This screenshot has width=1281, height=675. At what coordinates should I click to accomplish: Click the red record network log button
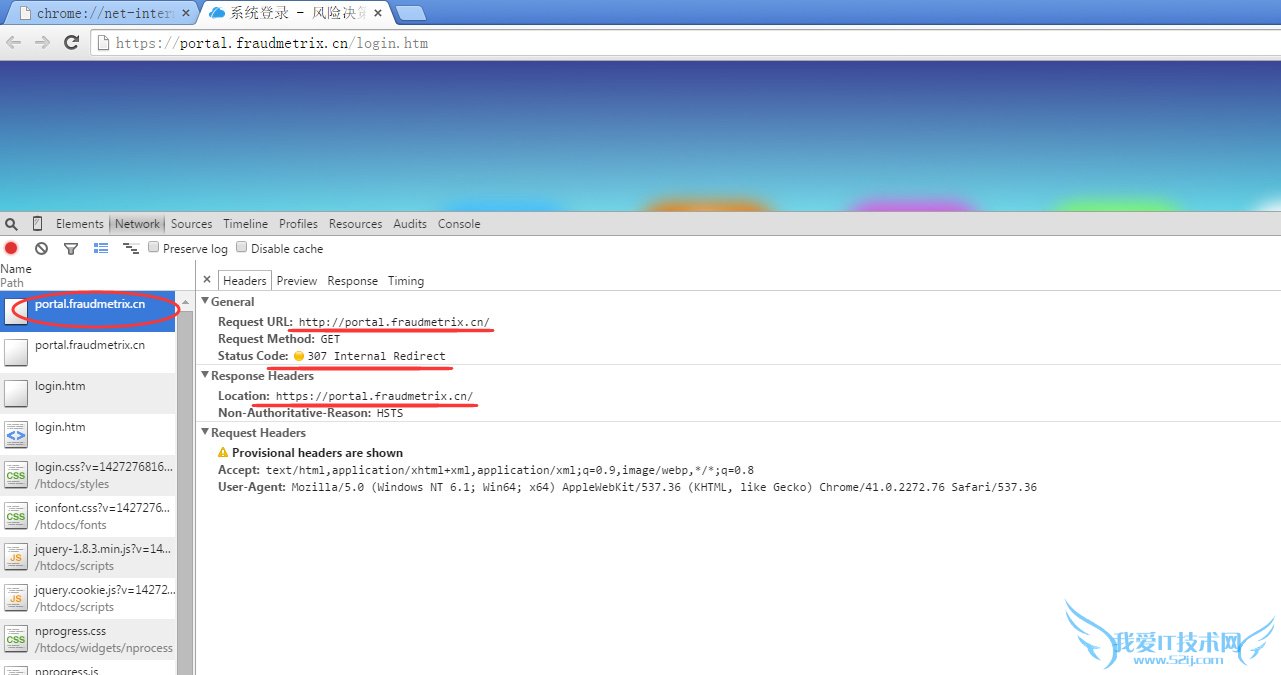click(11, 248)
